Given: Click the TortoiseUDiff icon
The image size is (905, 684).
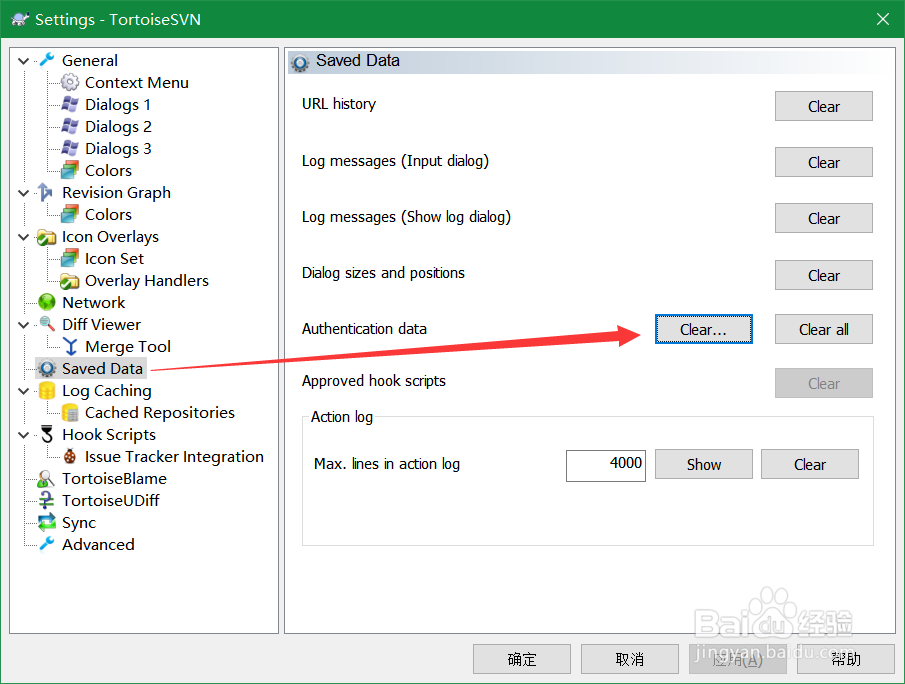Looking at the screenshot, I should [46, 500].
